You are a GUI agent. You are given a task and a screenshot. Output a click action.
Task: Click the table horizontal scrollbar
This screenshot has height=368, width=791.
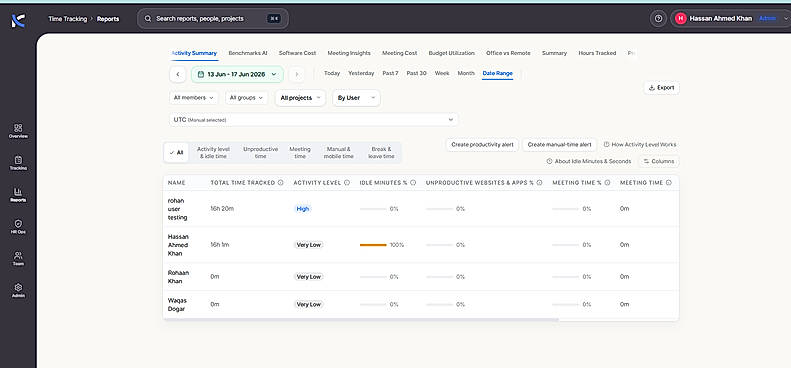361,320
